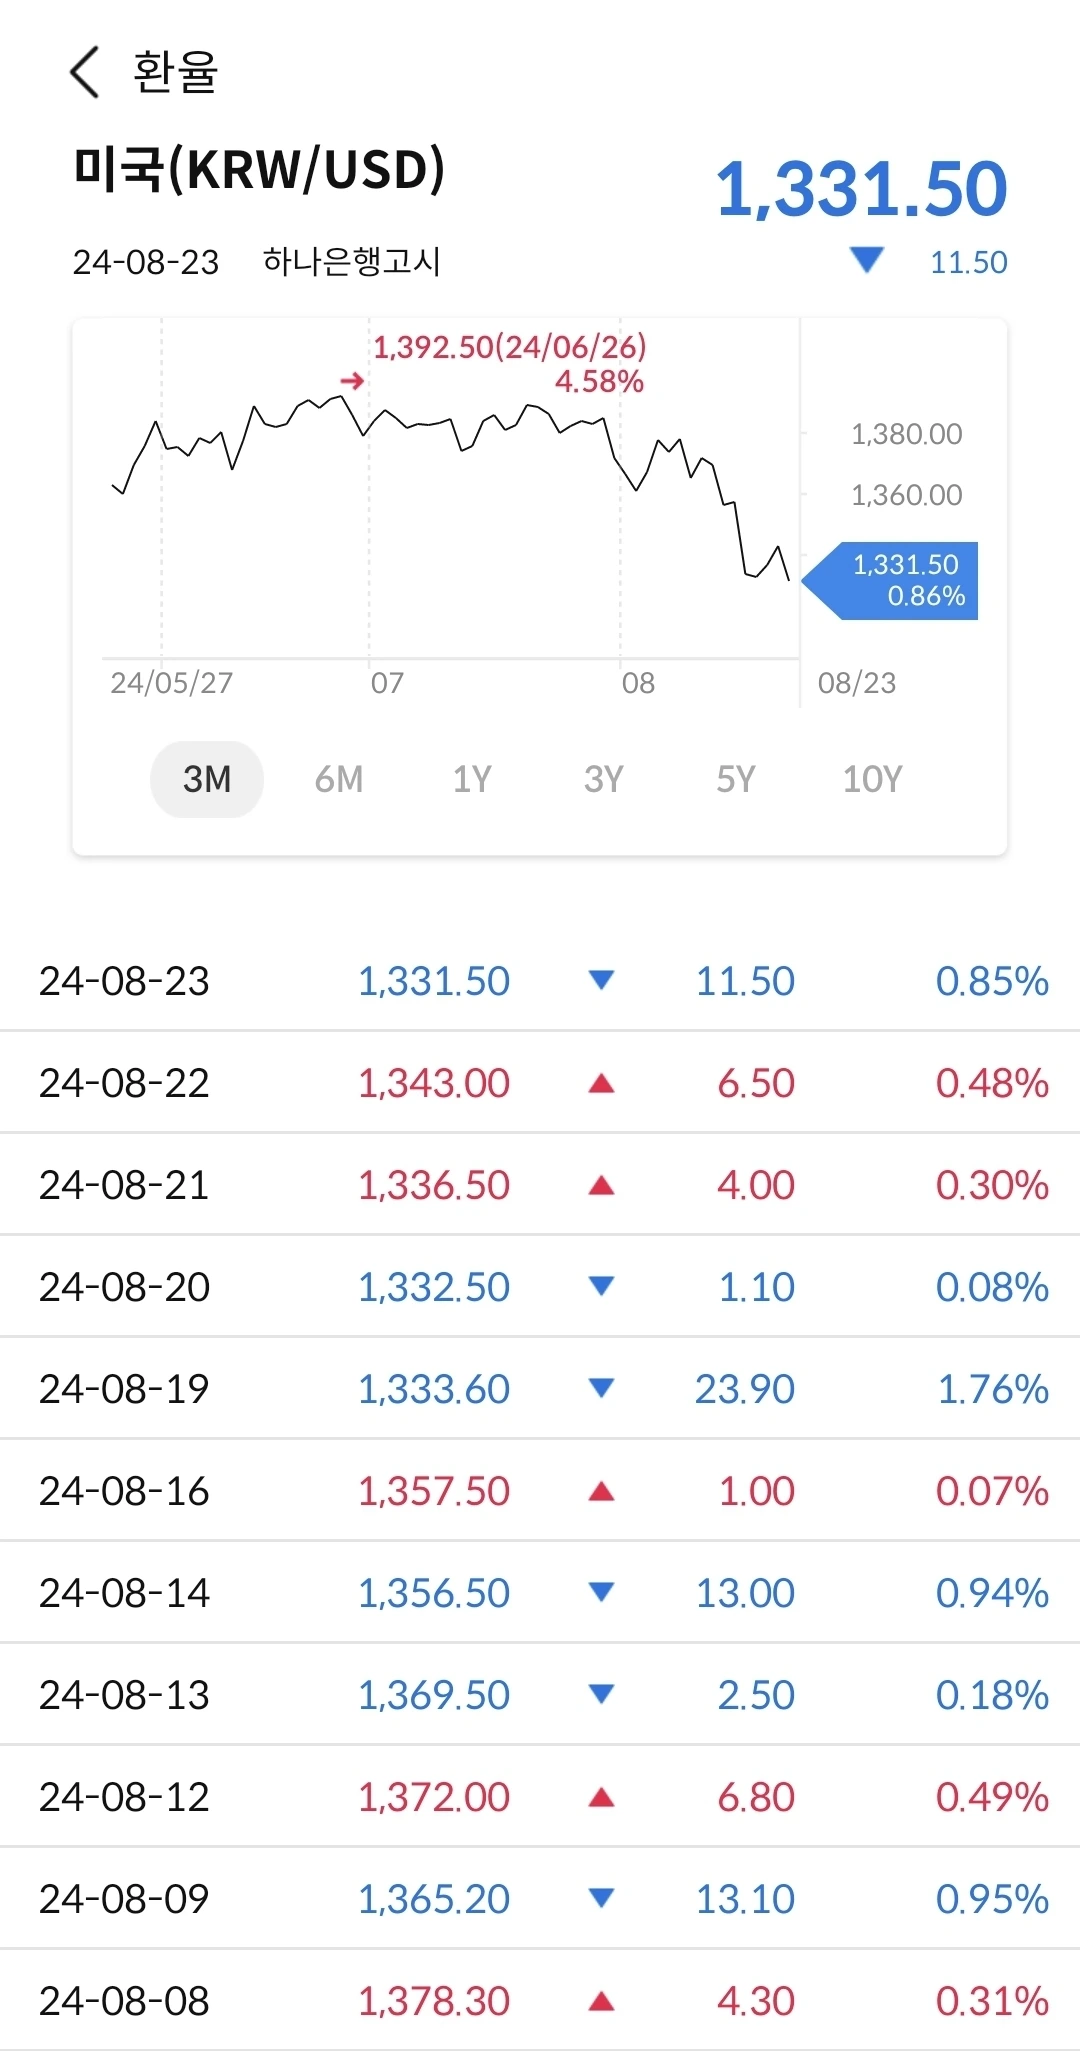Open the 24-08-21 rate row
This screenshot has height=2051, width=1080.
[540, 1185]
